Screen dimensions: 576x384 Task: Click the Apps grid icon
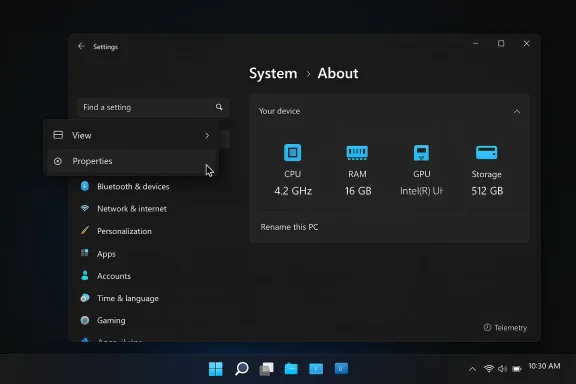(84, 253)
